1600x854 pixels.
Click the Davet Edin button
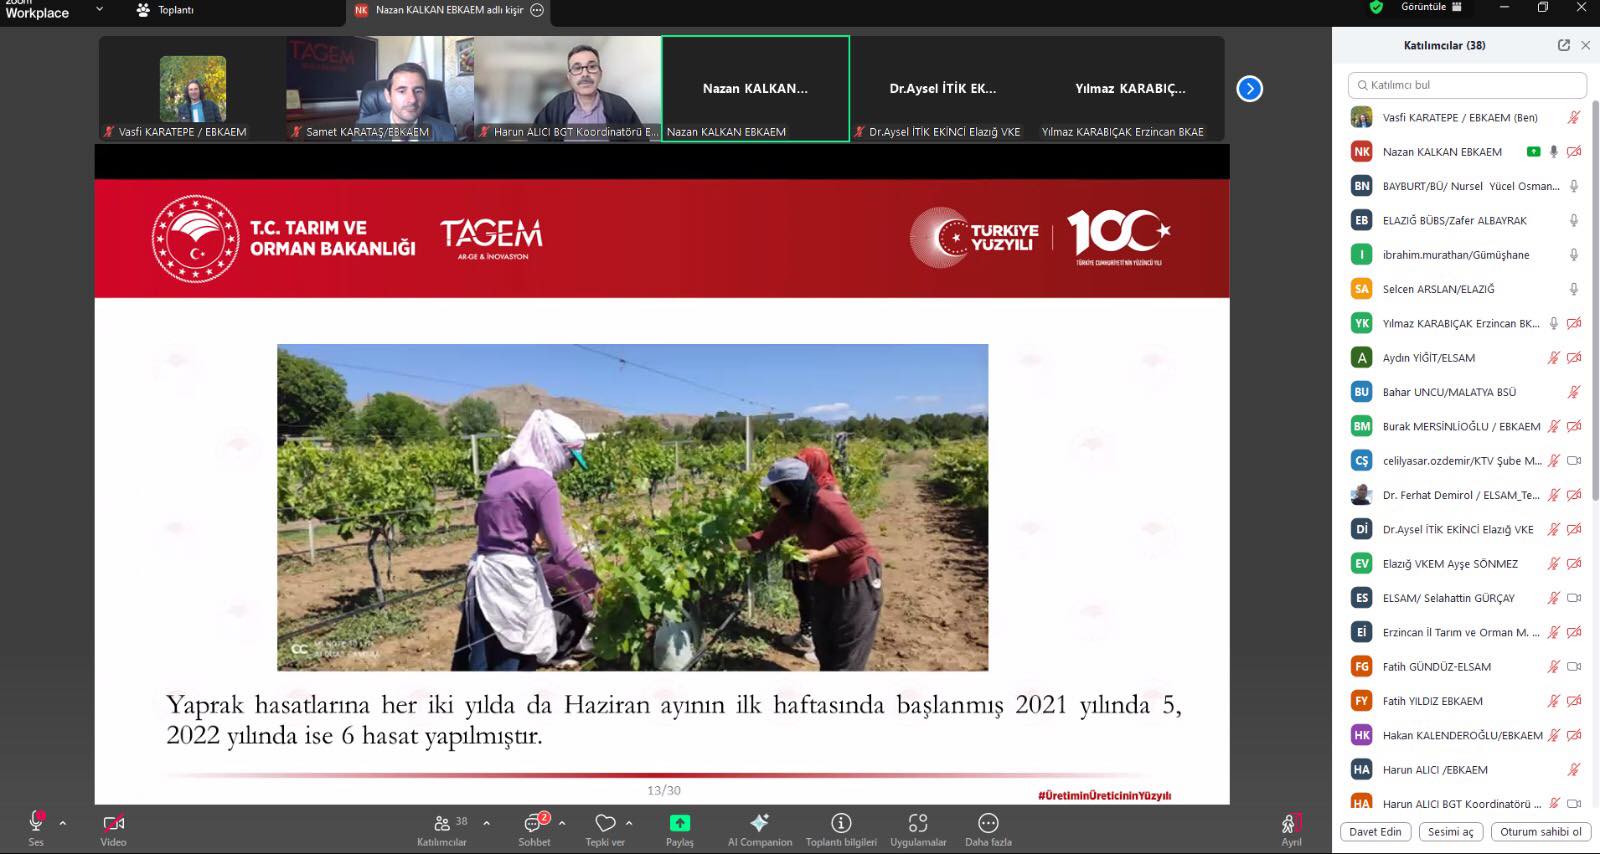[x=1375, y=832]
